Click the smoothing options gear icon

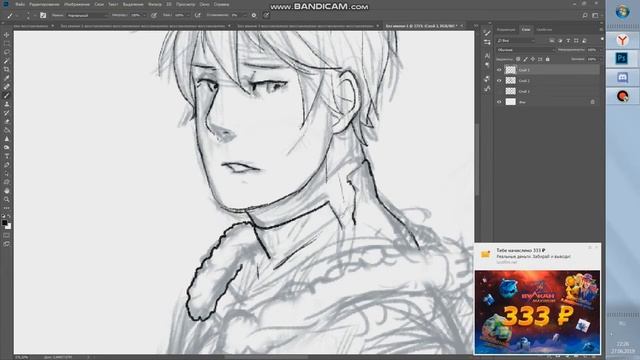coord(254,15)
